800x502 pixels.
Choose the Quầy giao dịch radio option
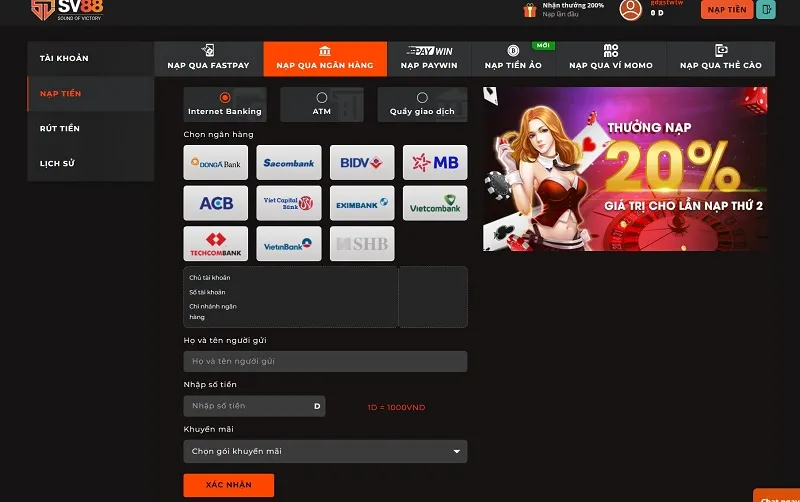pyautogui.click(x=422, y=98)
